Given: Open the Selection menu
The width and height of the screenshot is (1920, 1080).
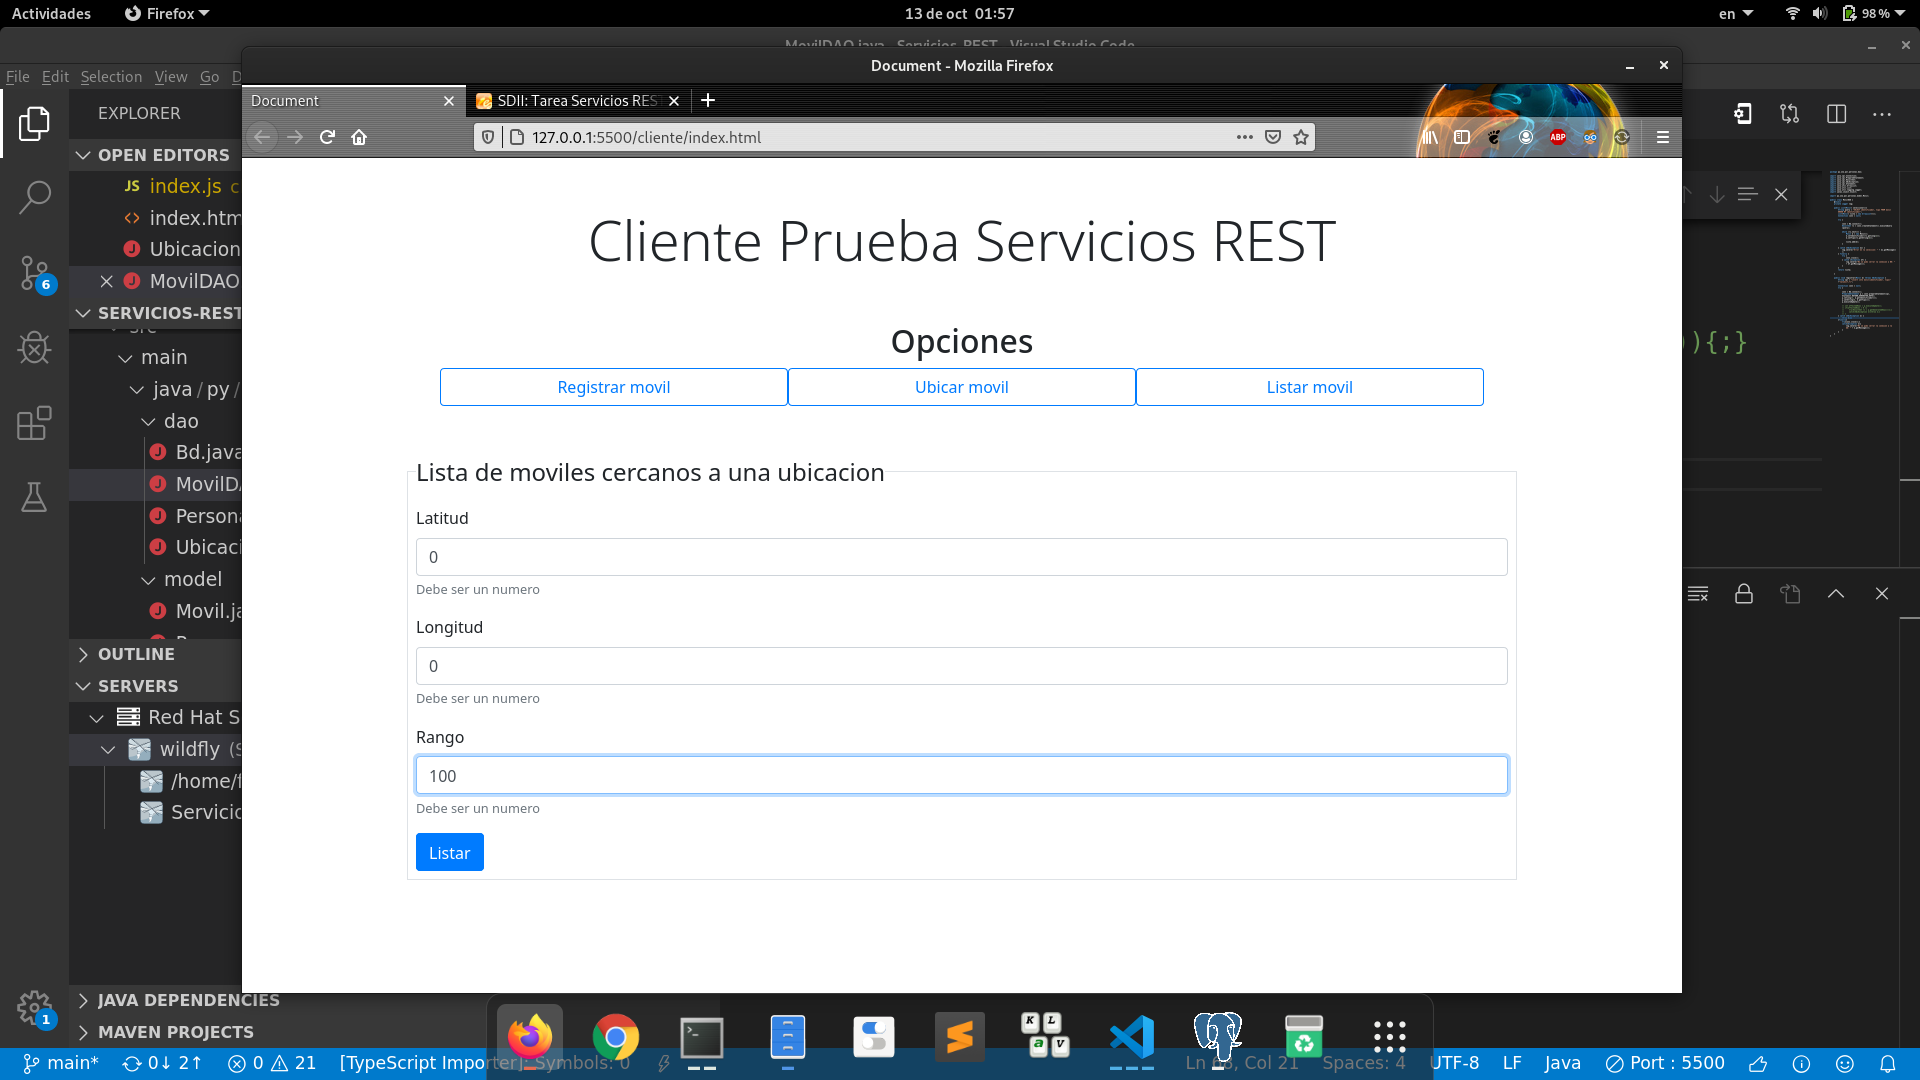Looking at the screenshot, I should [111, 77].
